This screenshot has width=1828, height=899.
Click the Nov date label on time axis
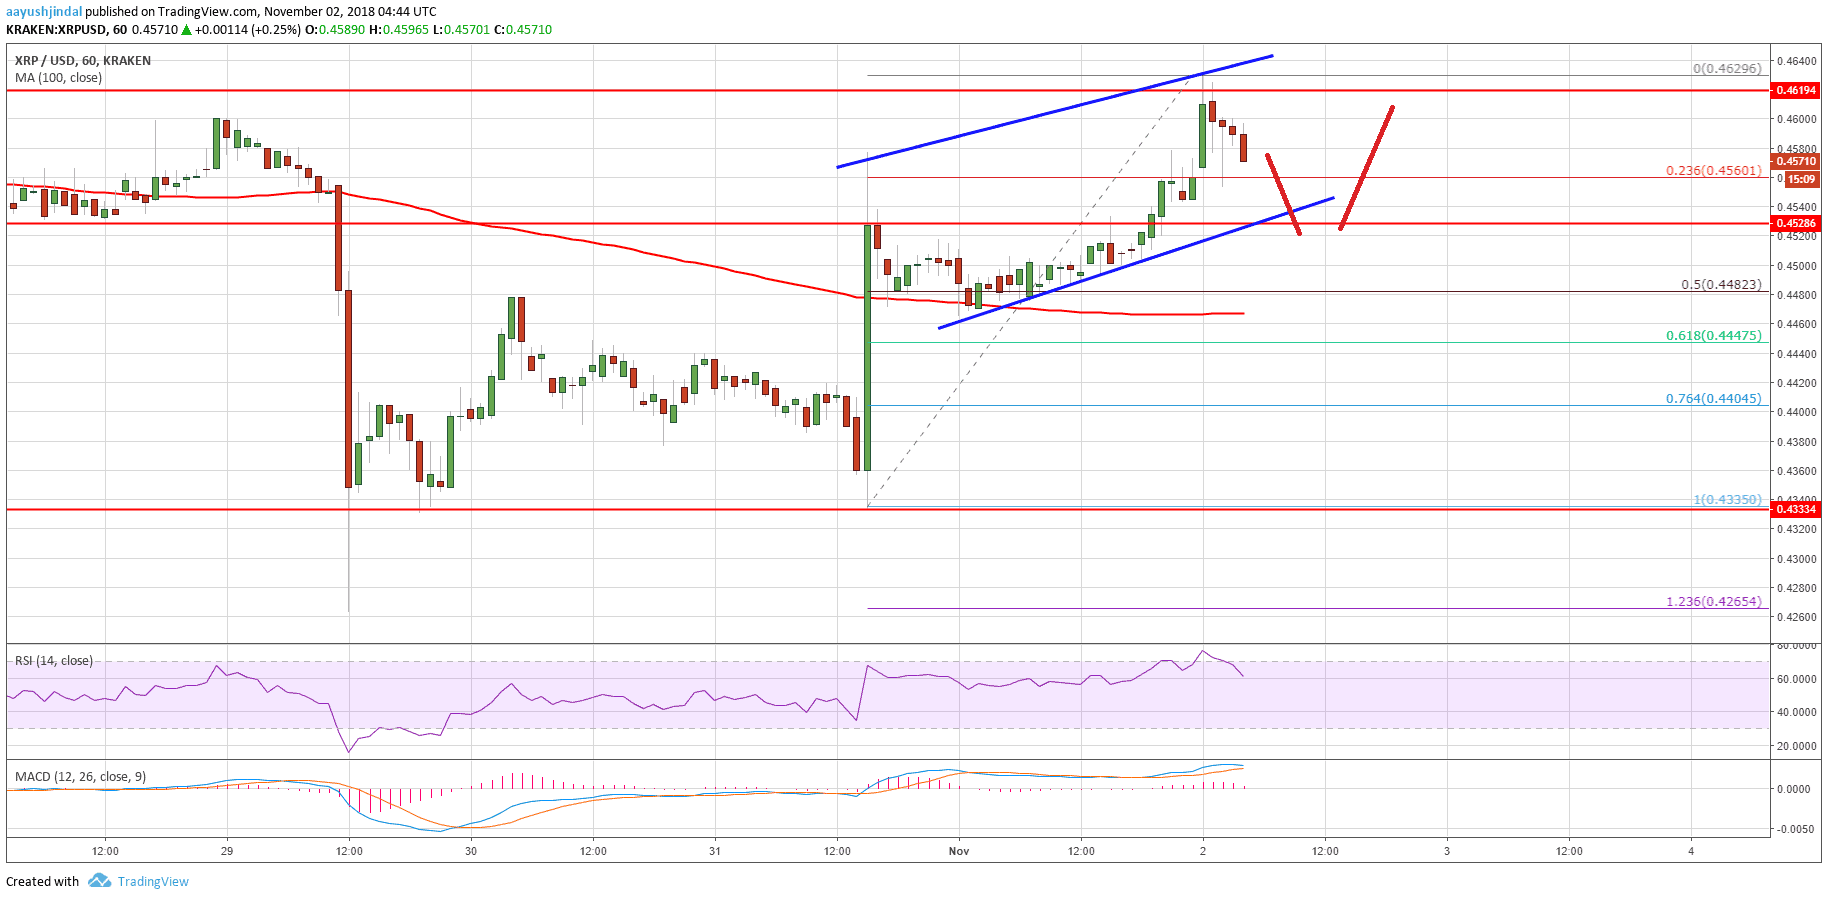click(959, 852)
